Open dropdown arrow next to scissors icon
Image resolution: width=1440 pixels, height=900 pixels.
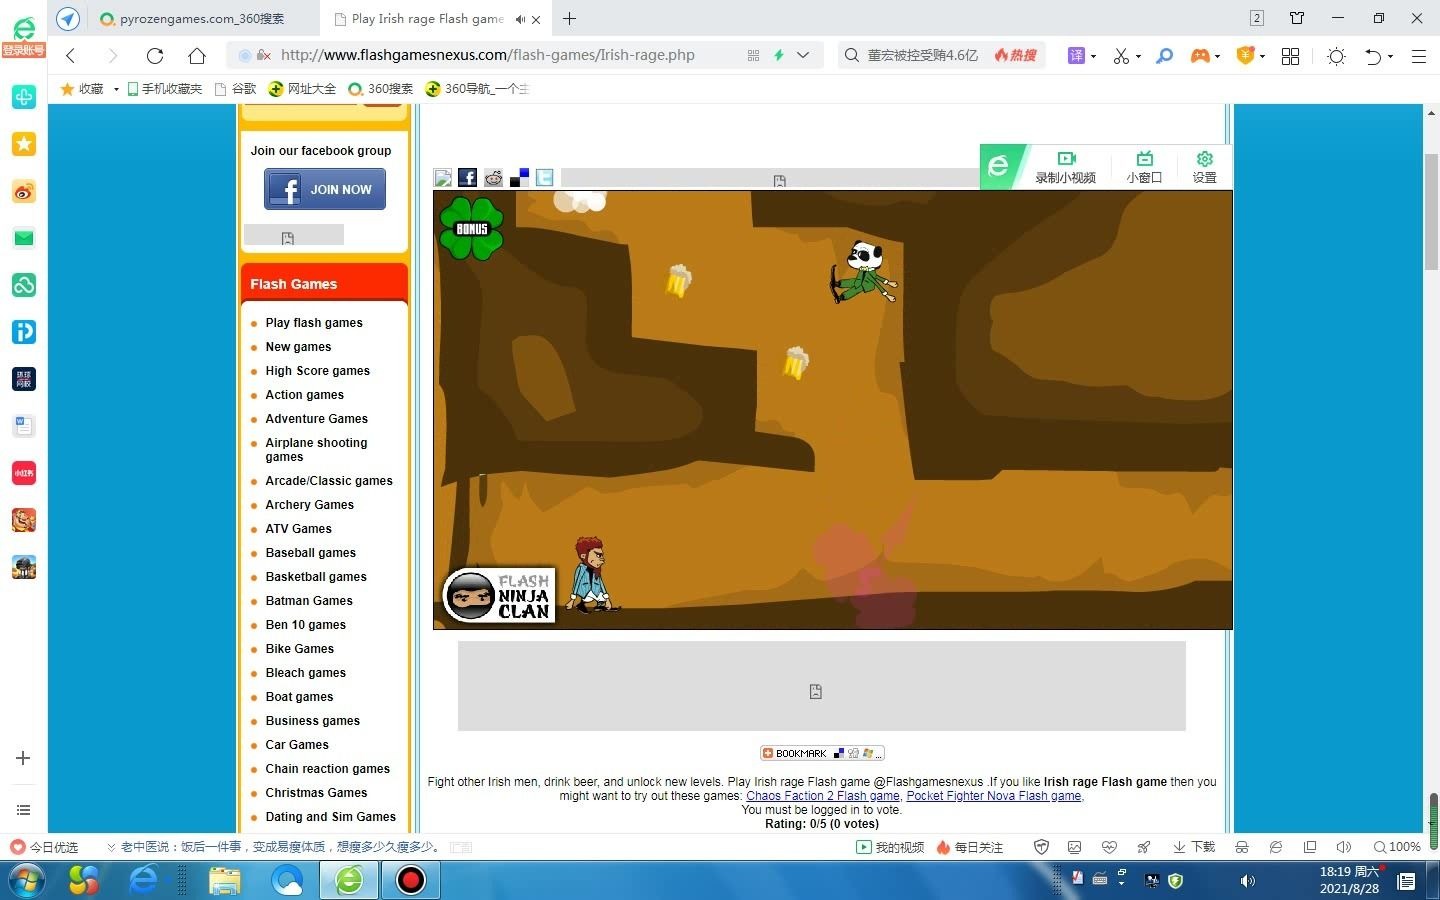pos(1138,57)
